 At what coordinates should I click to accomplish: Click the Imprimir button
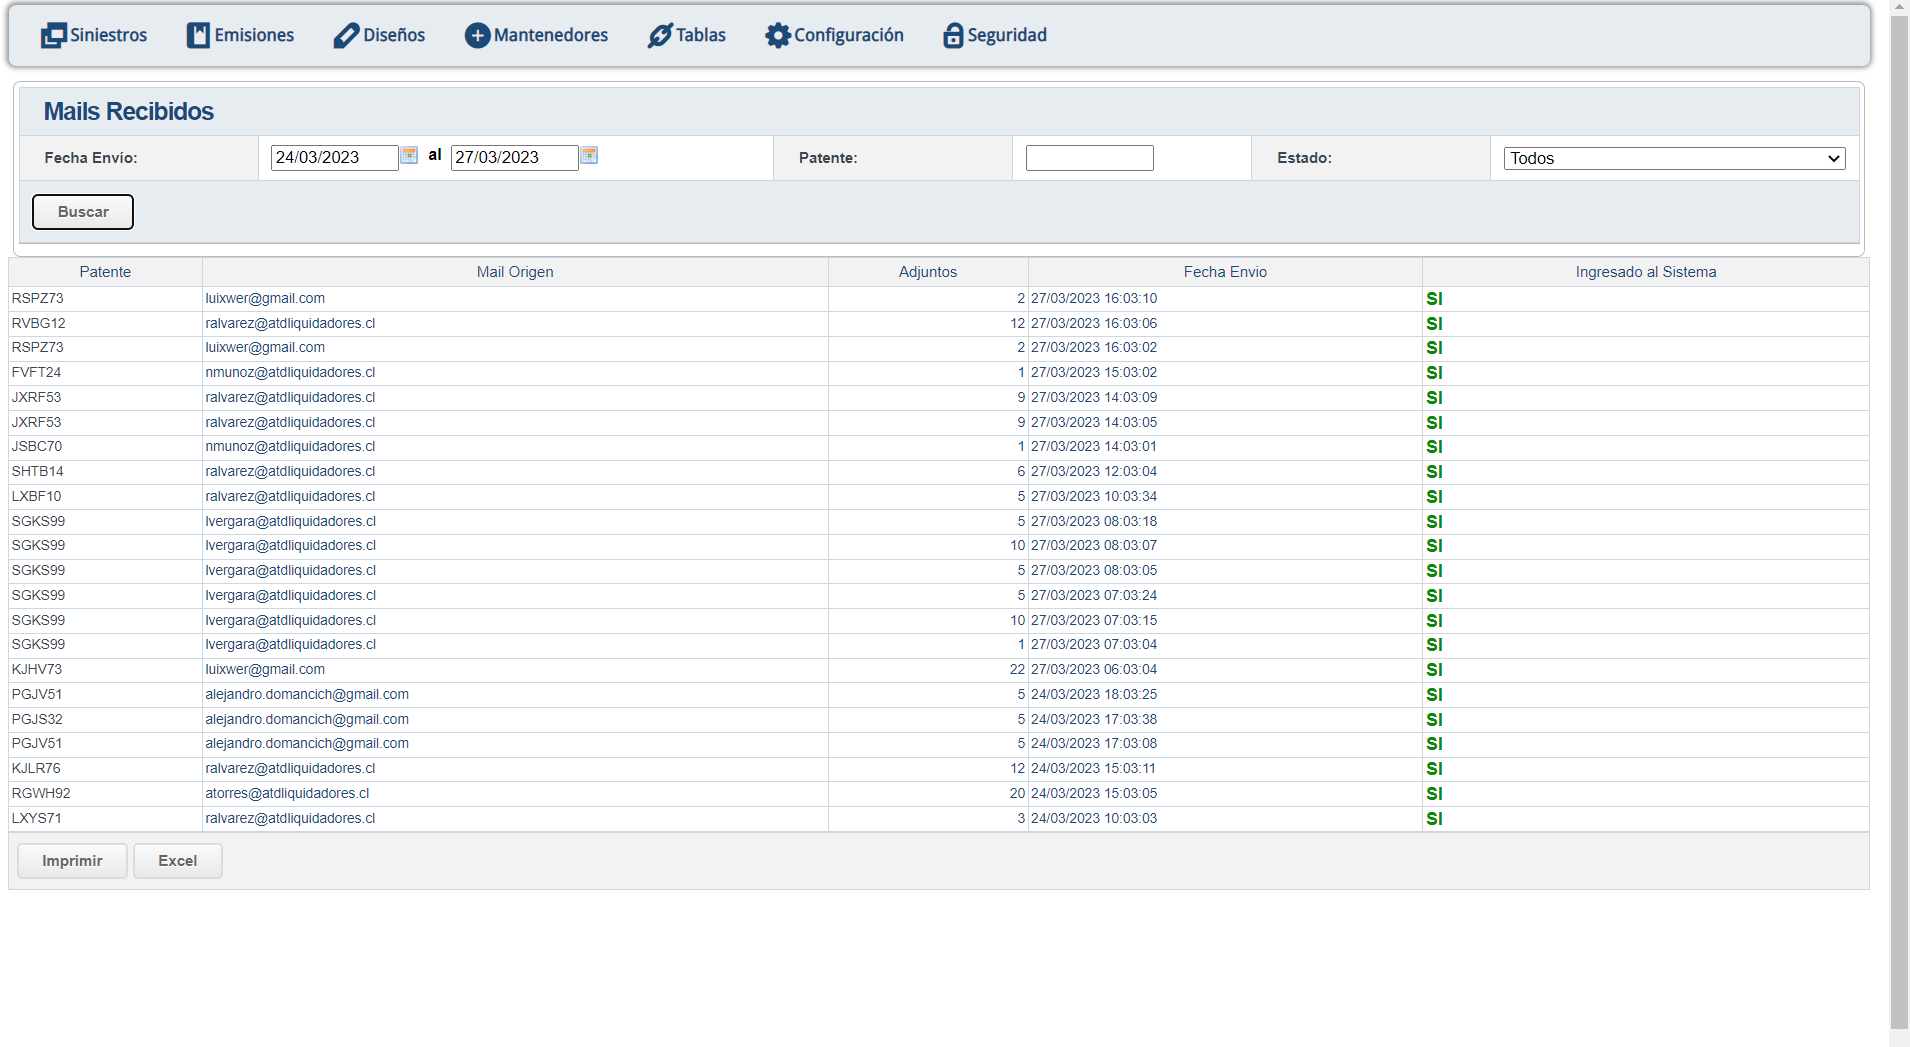72,861
